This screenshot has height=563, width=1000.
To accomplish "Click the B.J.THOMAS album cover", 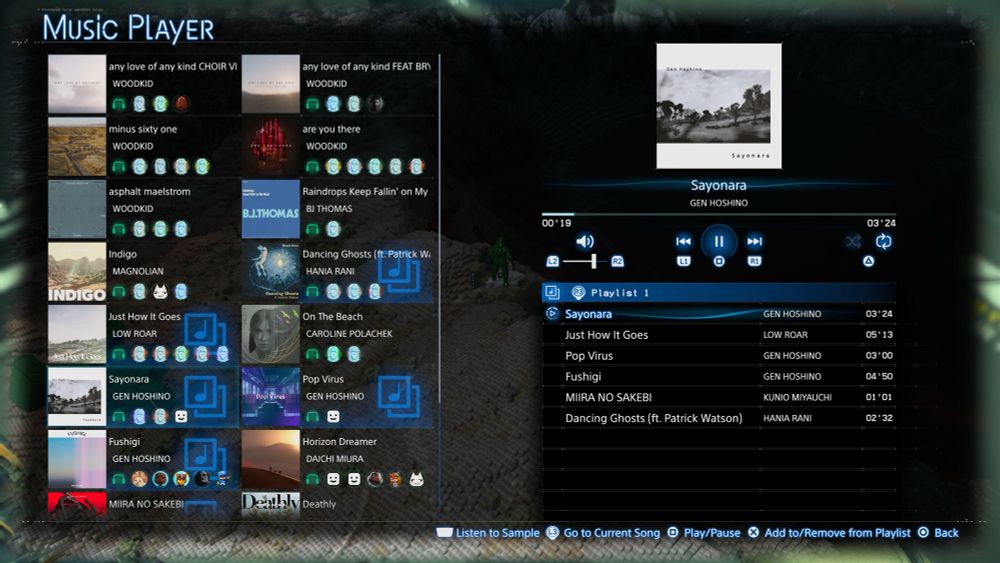I will point(270,208).
